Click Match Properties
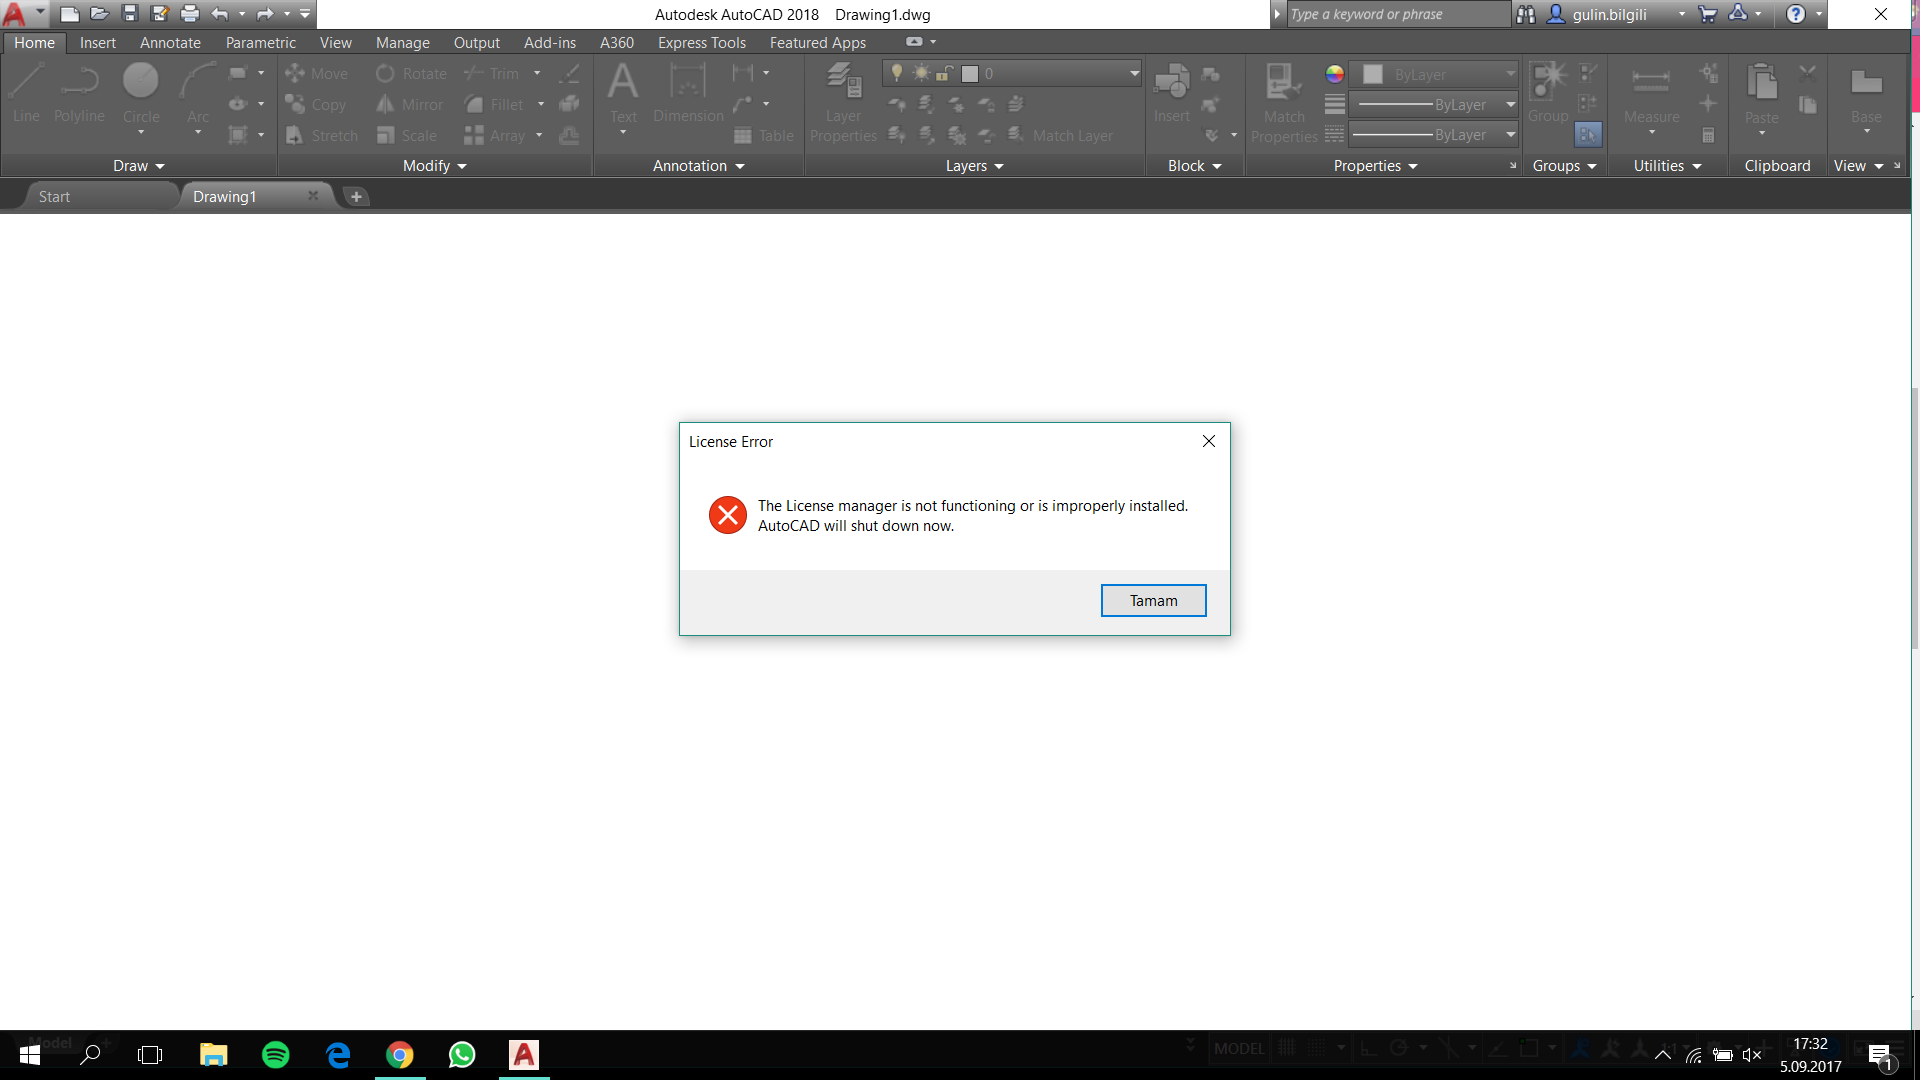Image resolution: width=1920 pixels, height=1080 pixels. coord(1284,104)
